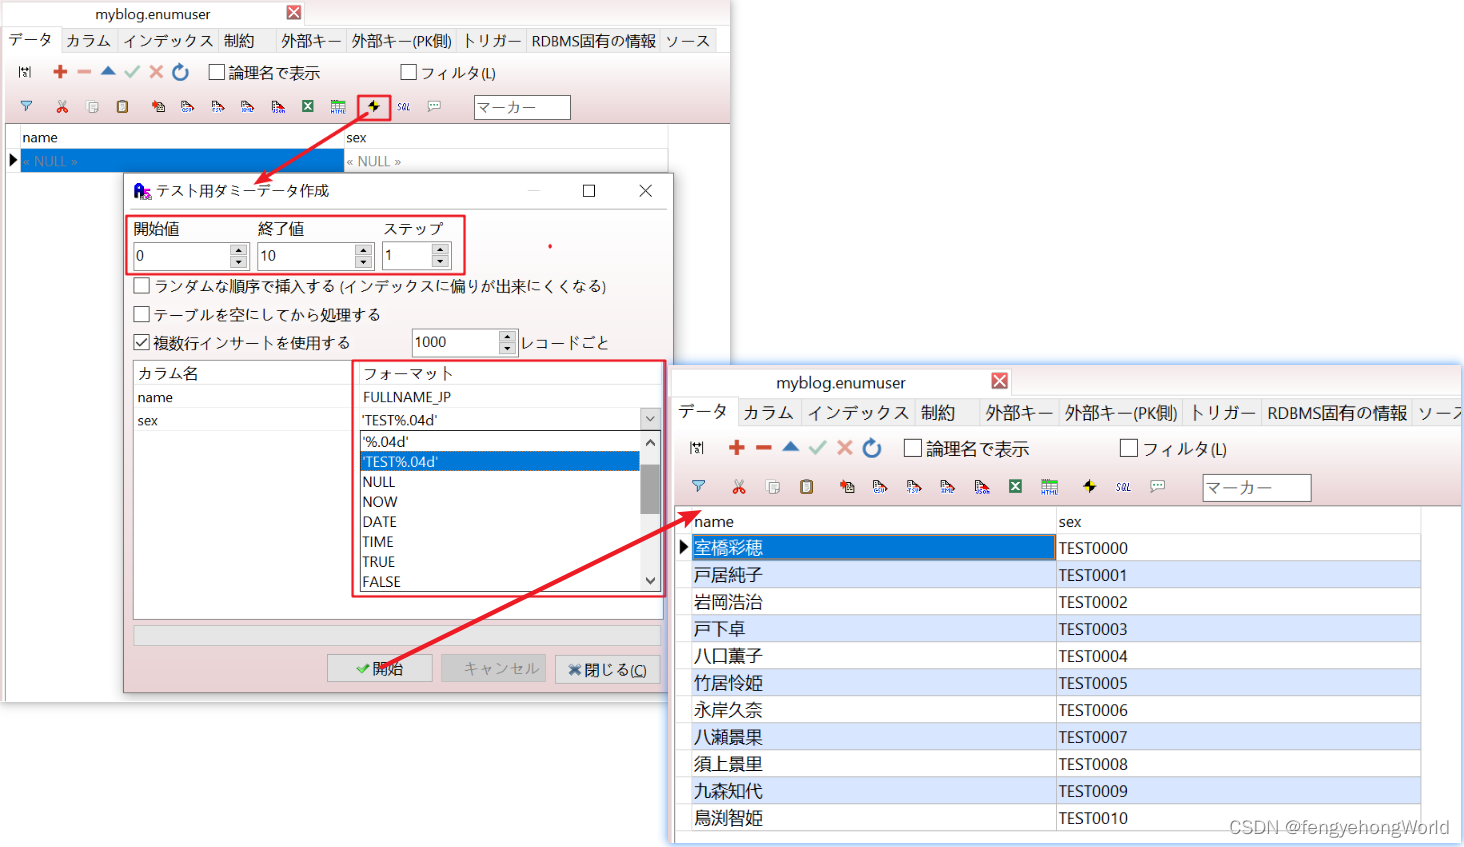Increase the ステップ value with up spinner

click(x=440, y=250)
